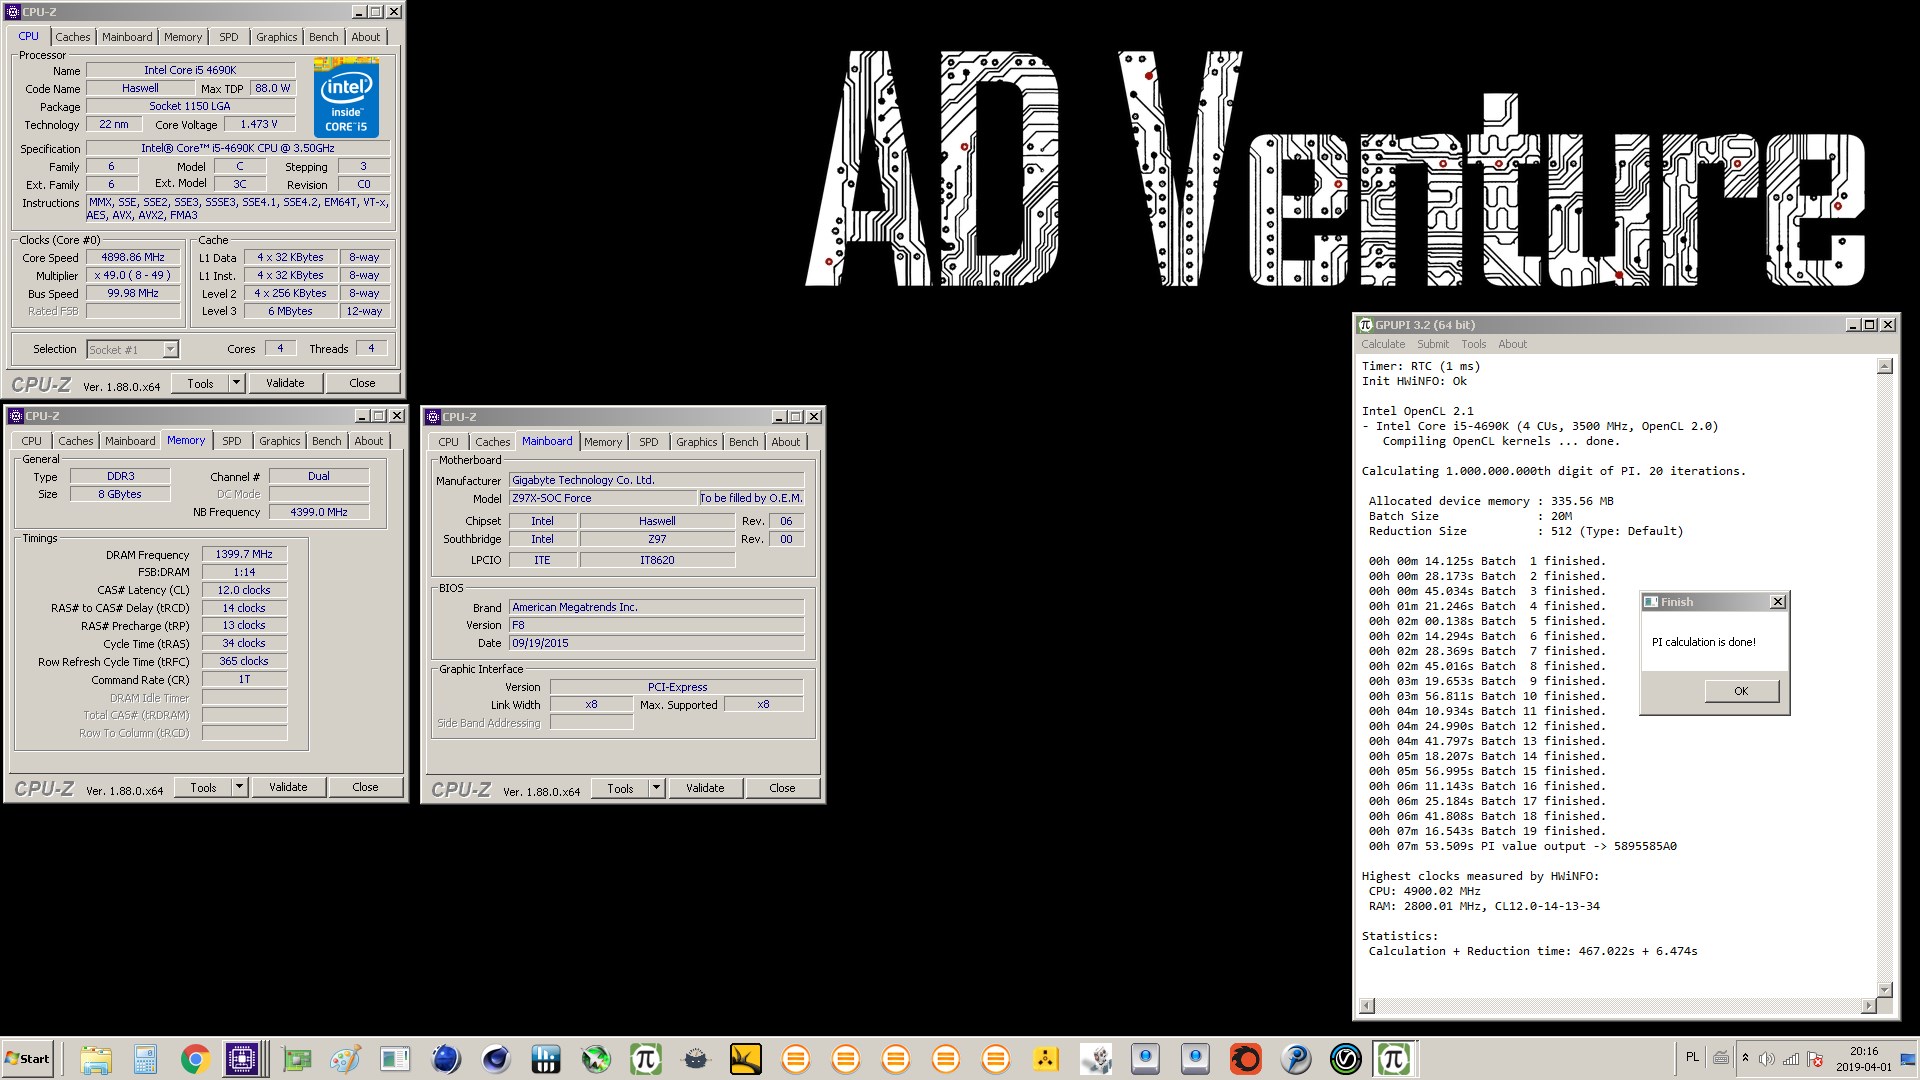This screenshot has height=1080, width=1920.
Task: Open About tab in CPU-Z Mainboard window
Action: [785, 442]
